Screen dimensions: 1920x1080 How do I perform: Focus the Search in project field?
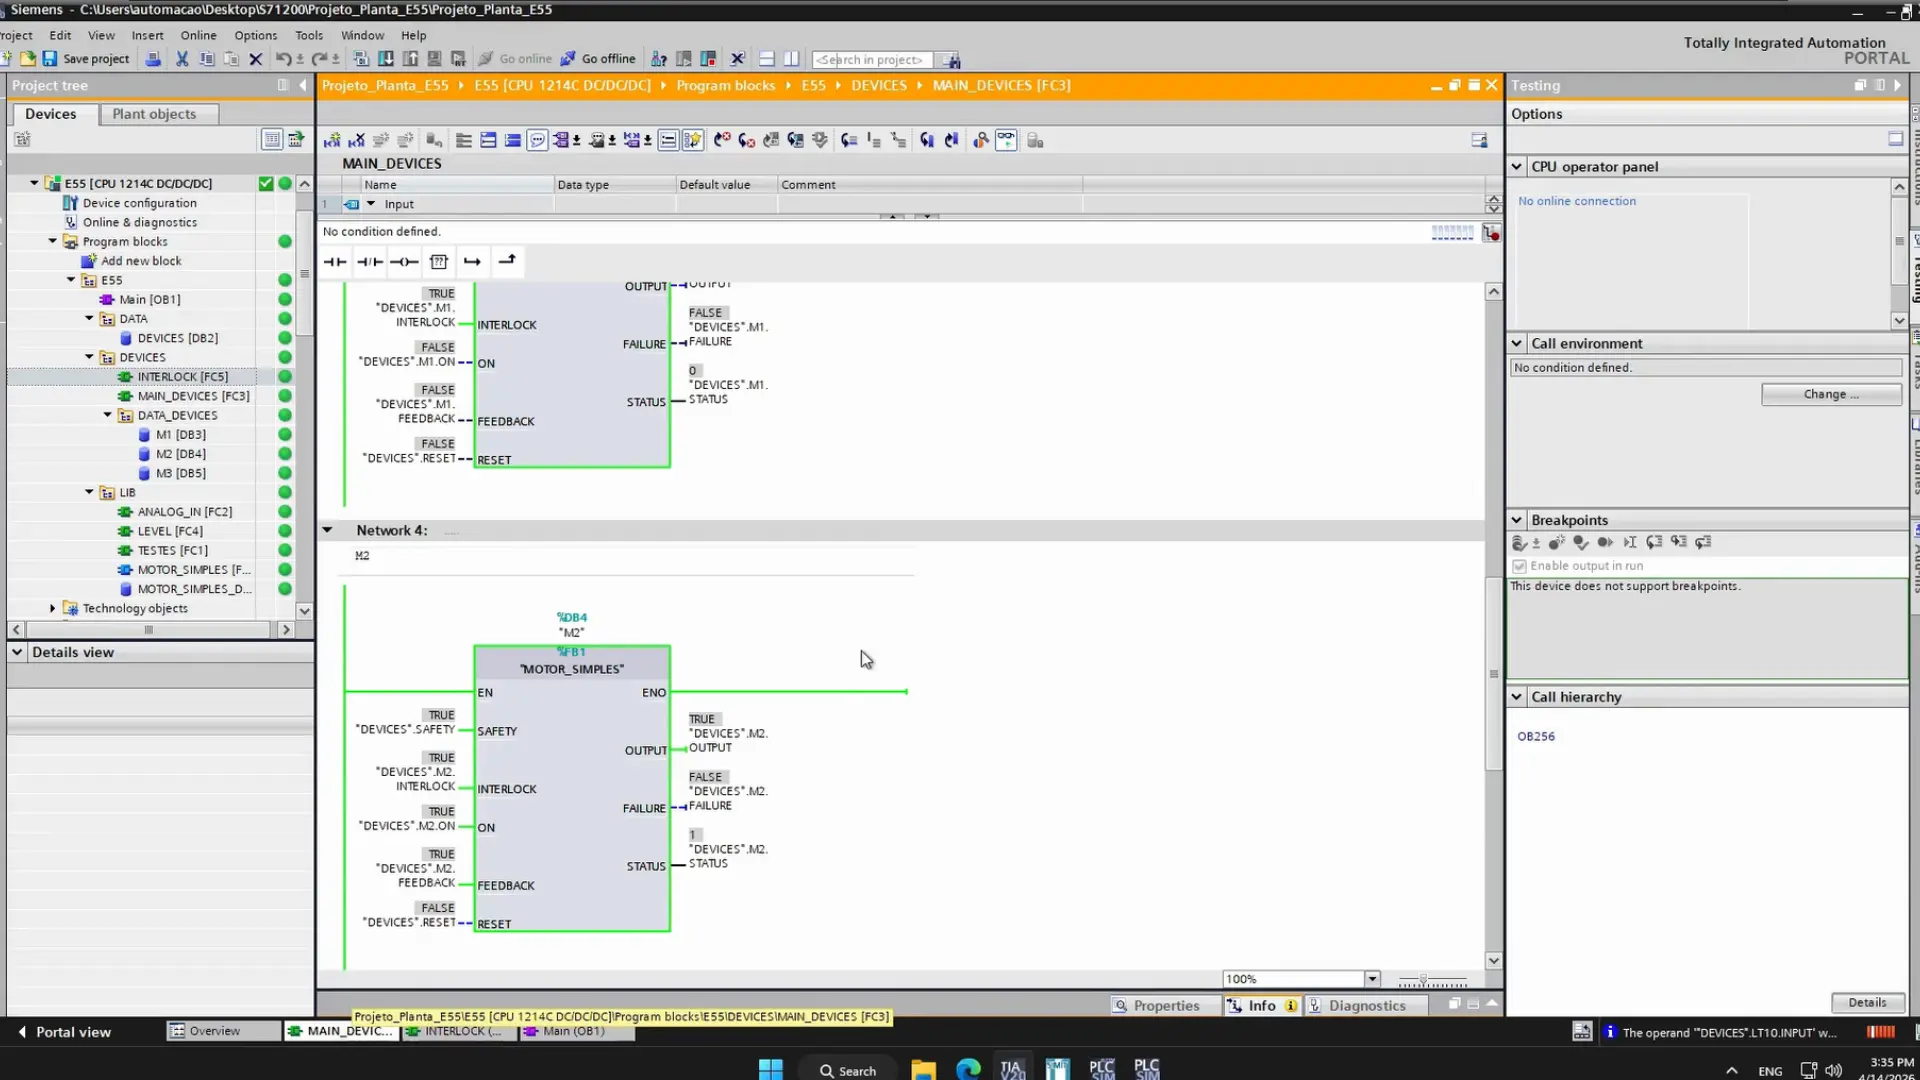872,60
